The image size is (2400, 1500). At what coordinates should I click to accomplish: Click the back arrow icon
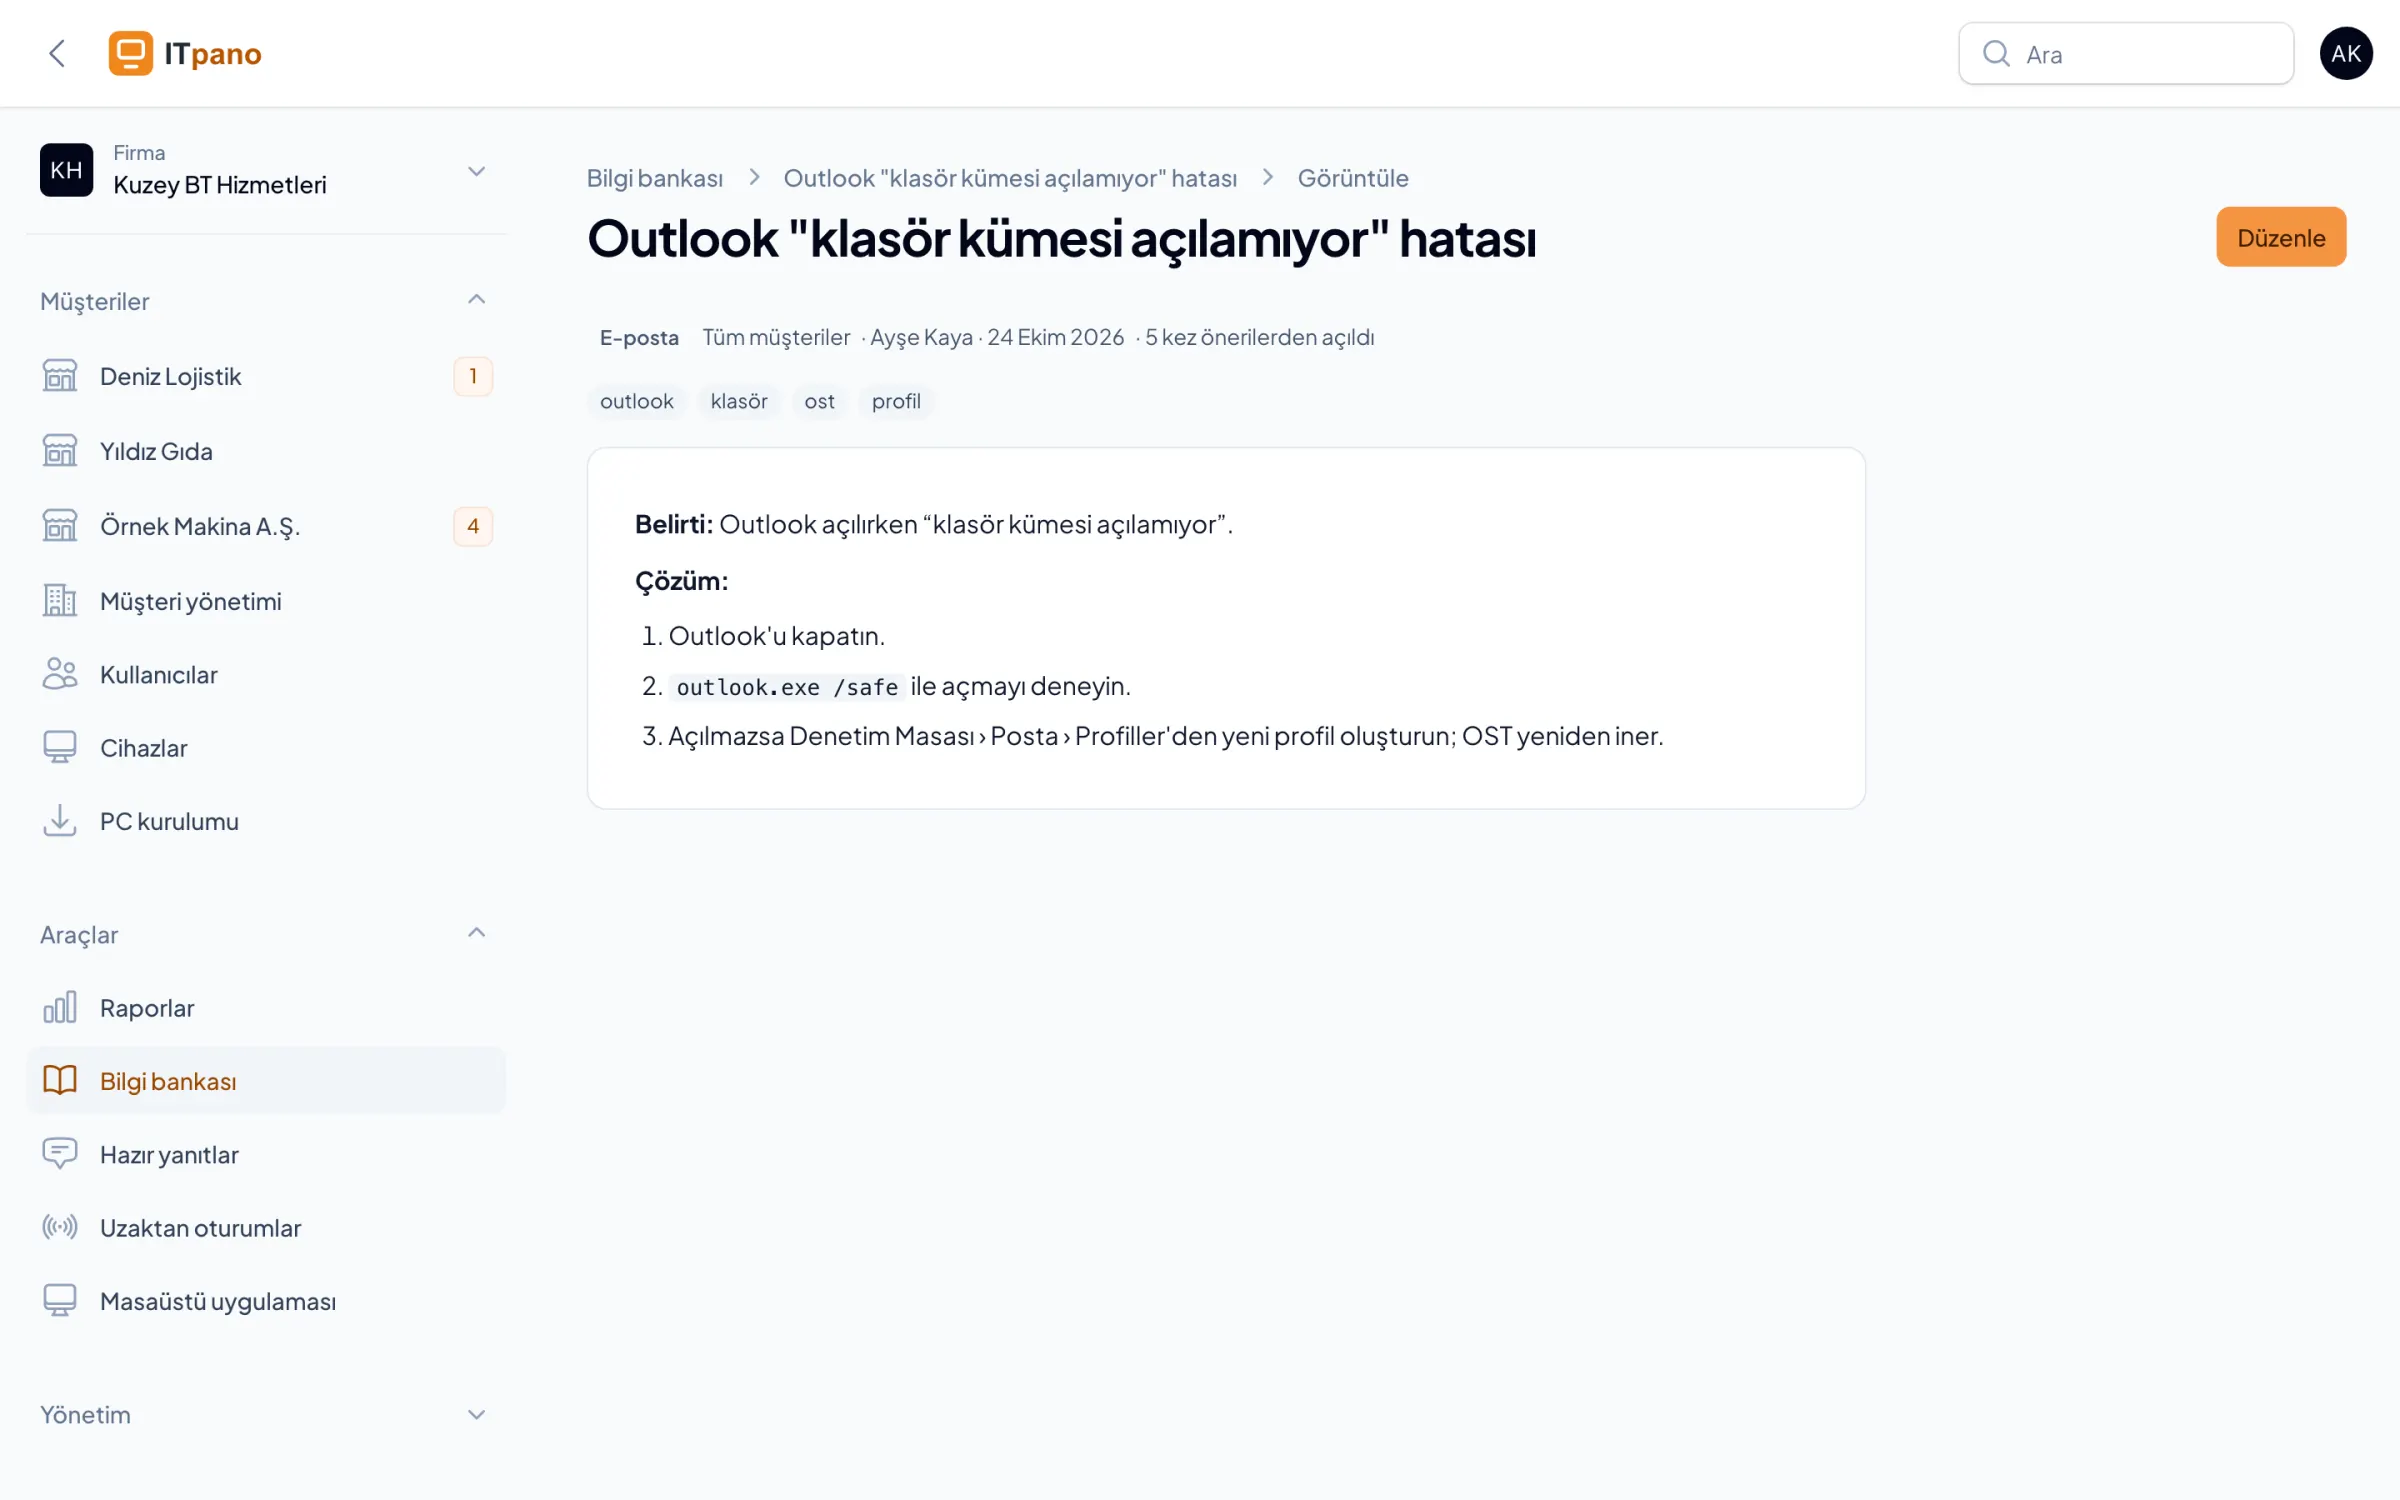[x=57, y=53]
